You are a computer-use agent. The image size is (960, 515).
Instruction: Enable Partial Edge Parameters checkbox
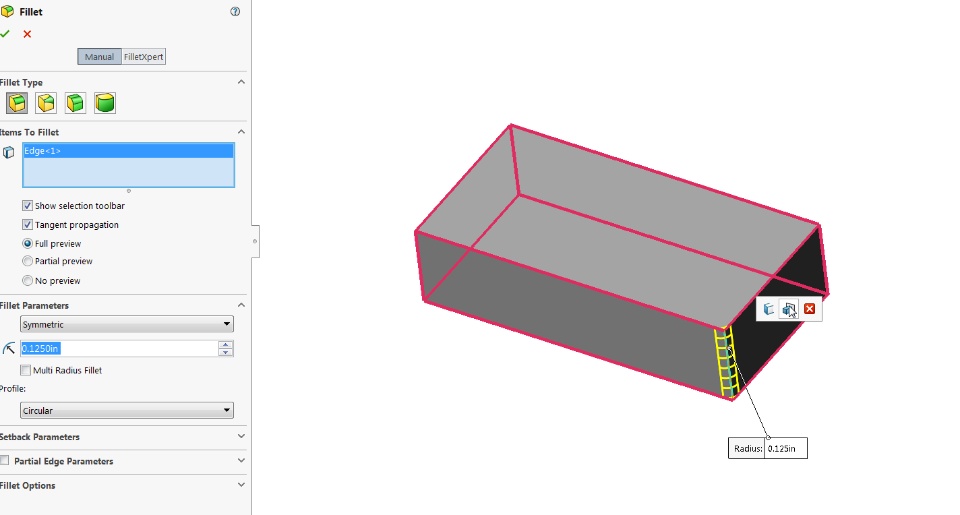pyautogui.click(x=5, y=460)
